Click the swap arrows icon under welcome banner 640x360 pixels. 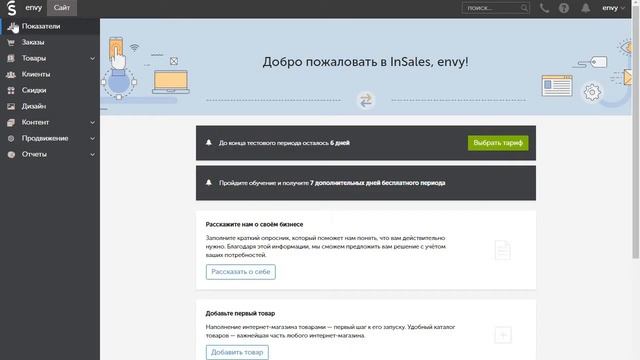point(366,100)
